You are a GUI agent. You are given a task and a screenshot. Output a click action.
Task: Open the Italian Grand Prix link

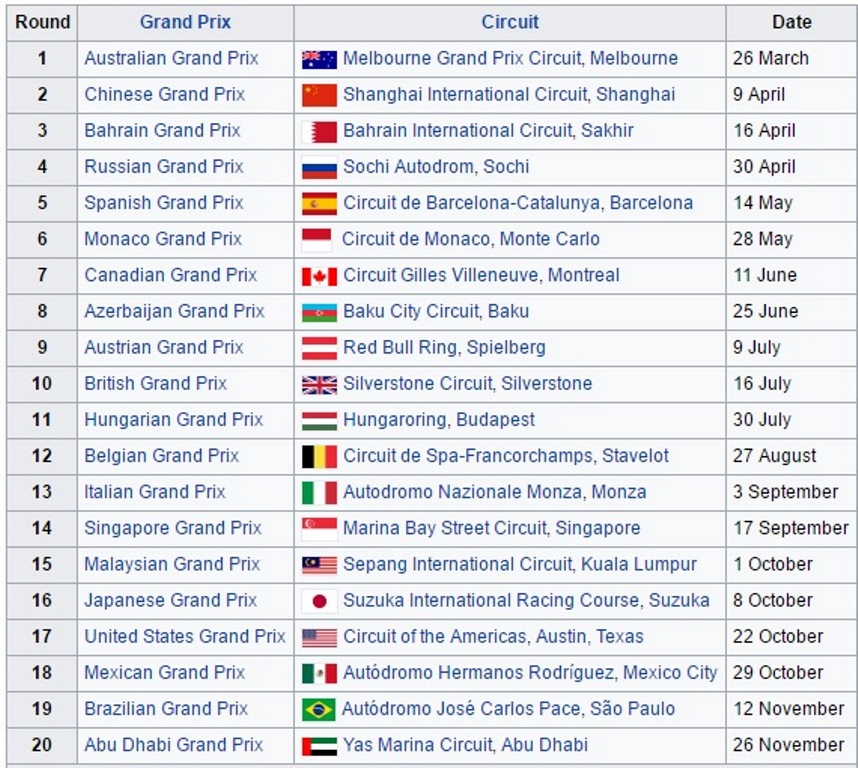coord(154,491)
